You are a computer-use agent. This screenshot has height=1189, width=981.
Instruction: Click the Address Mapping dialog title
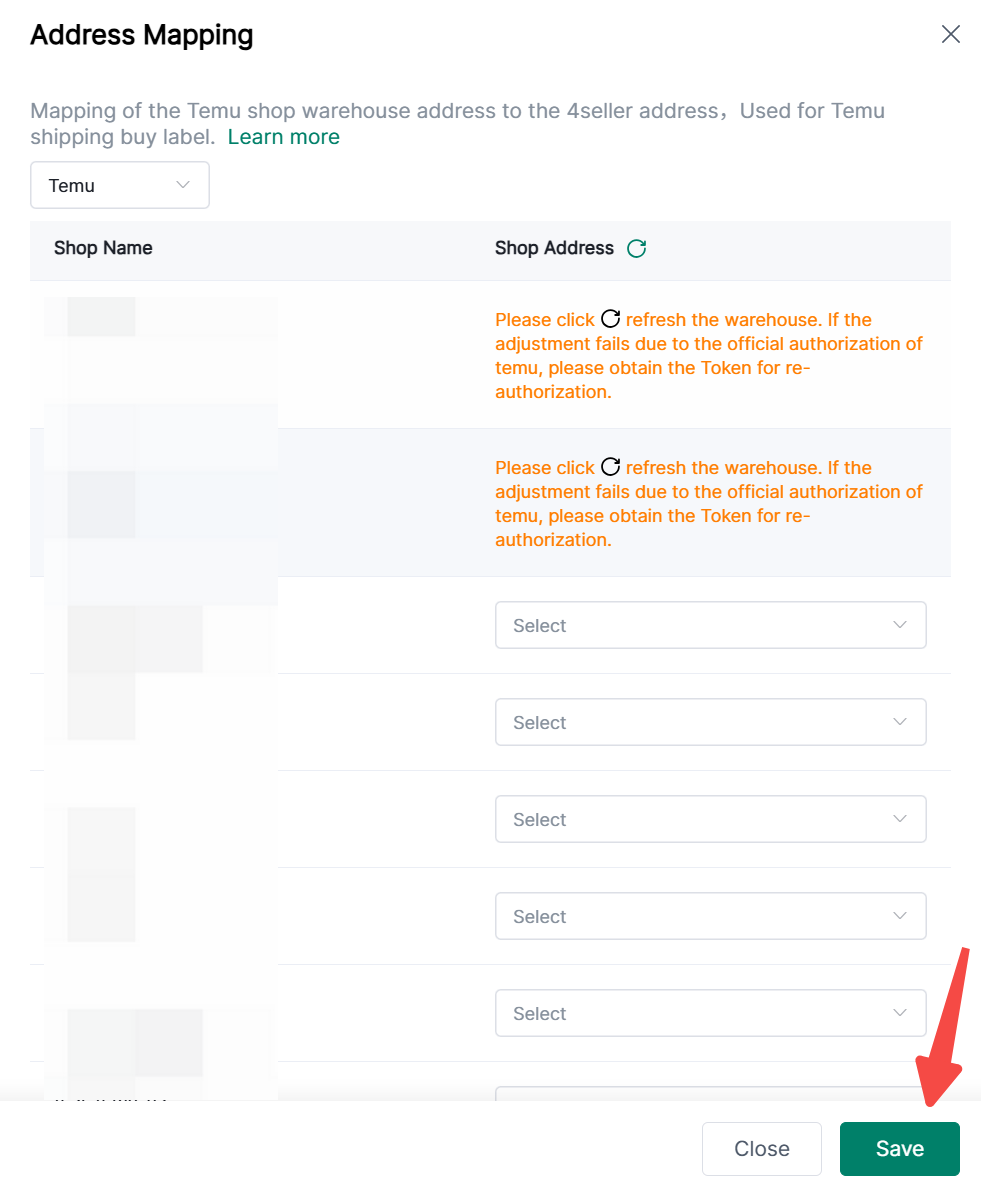tap(142, 35)
